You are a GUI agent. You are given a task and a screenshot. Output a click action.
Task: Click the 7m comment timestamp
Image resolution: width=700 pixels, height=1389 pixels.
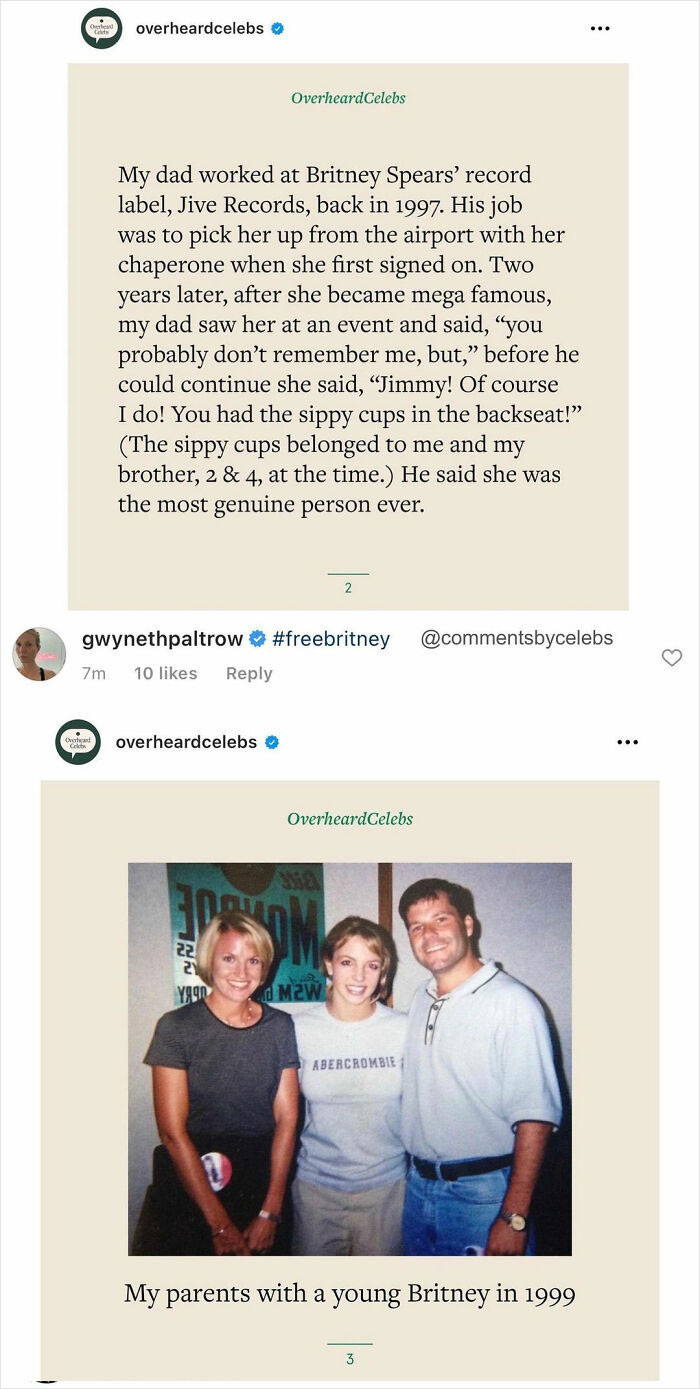[x=93, y=674]
